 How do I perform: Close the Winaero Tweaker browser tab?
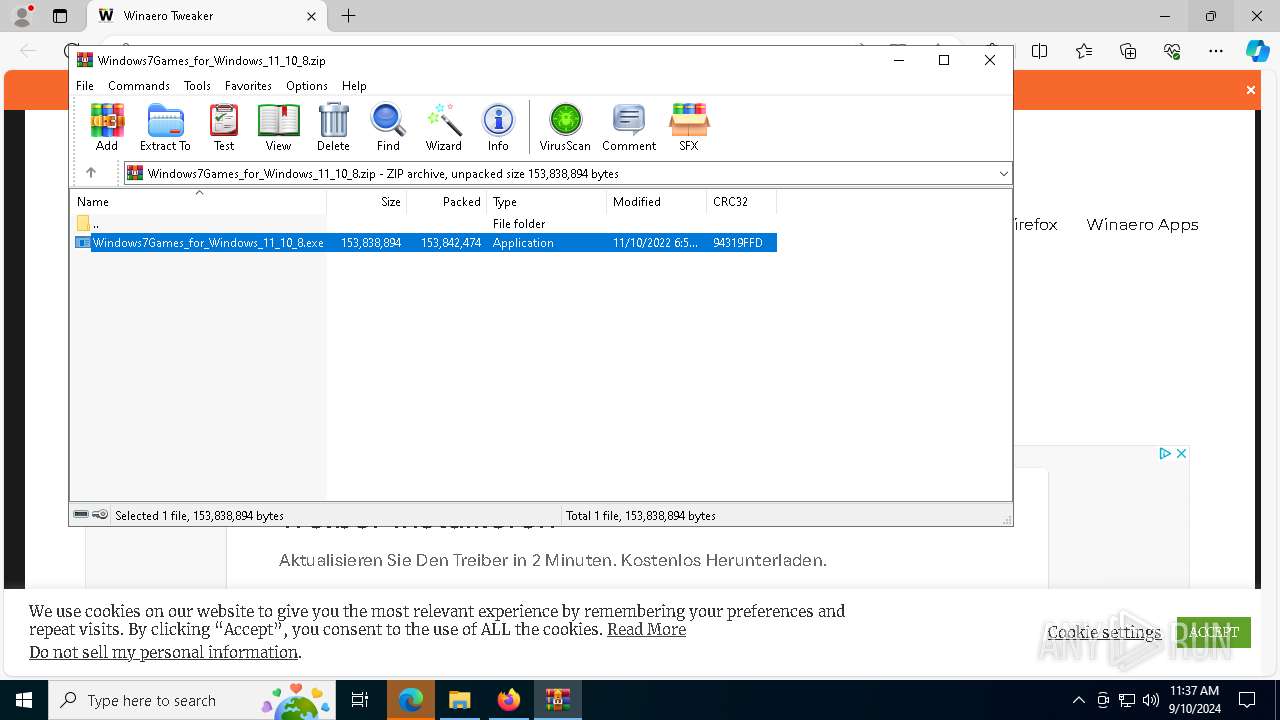pyautogui.click(x=311, y=16)
